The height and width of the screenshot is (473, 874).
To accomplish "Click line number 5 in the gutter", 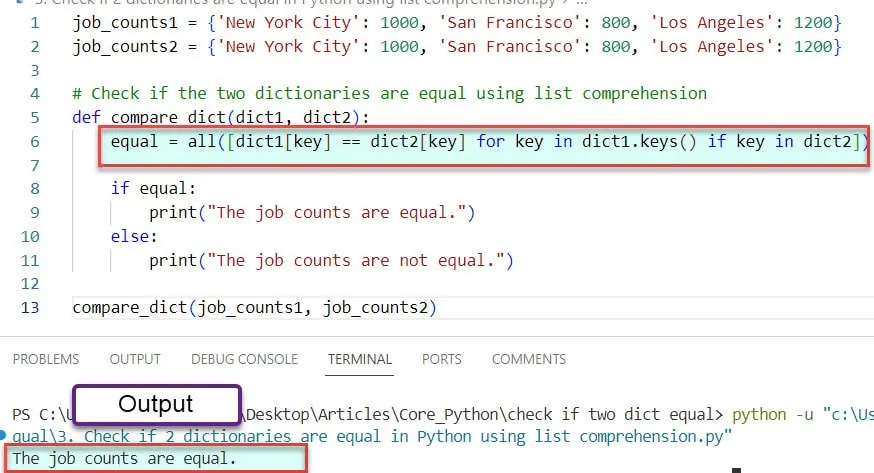I will click(35, 118).
